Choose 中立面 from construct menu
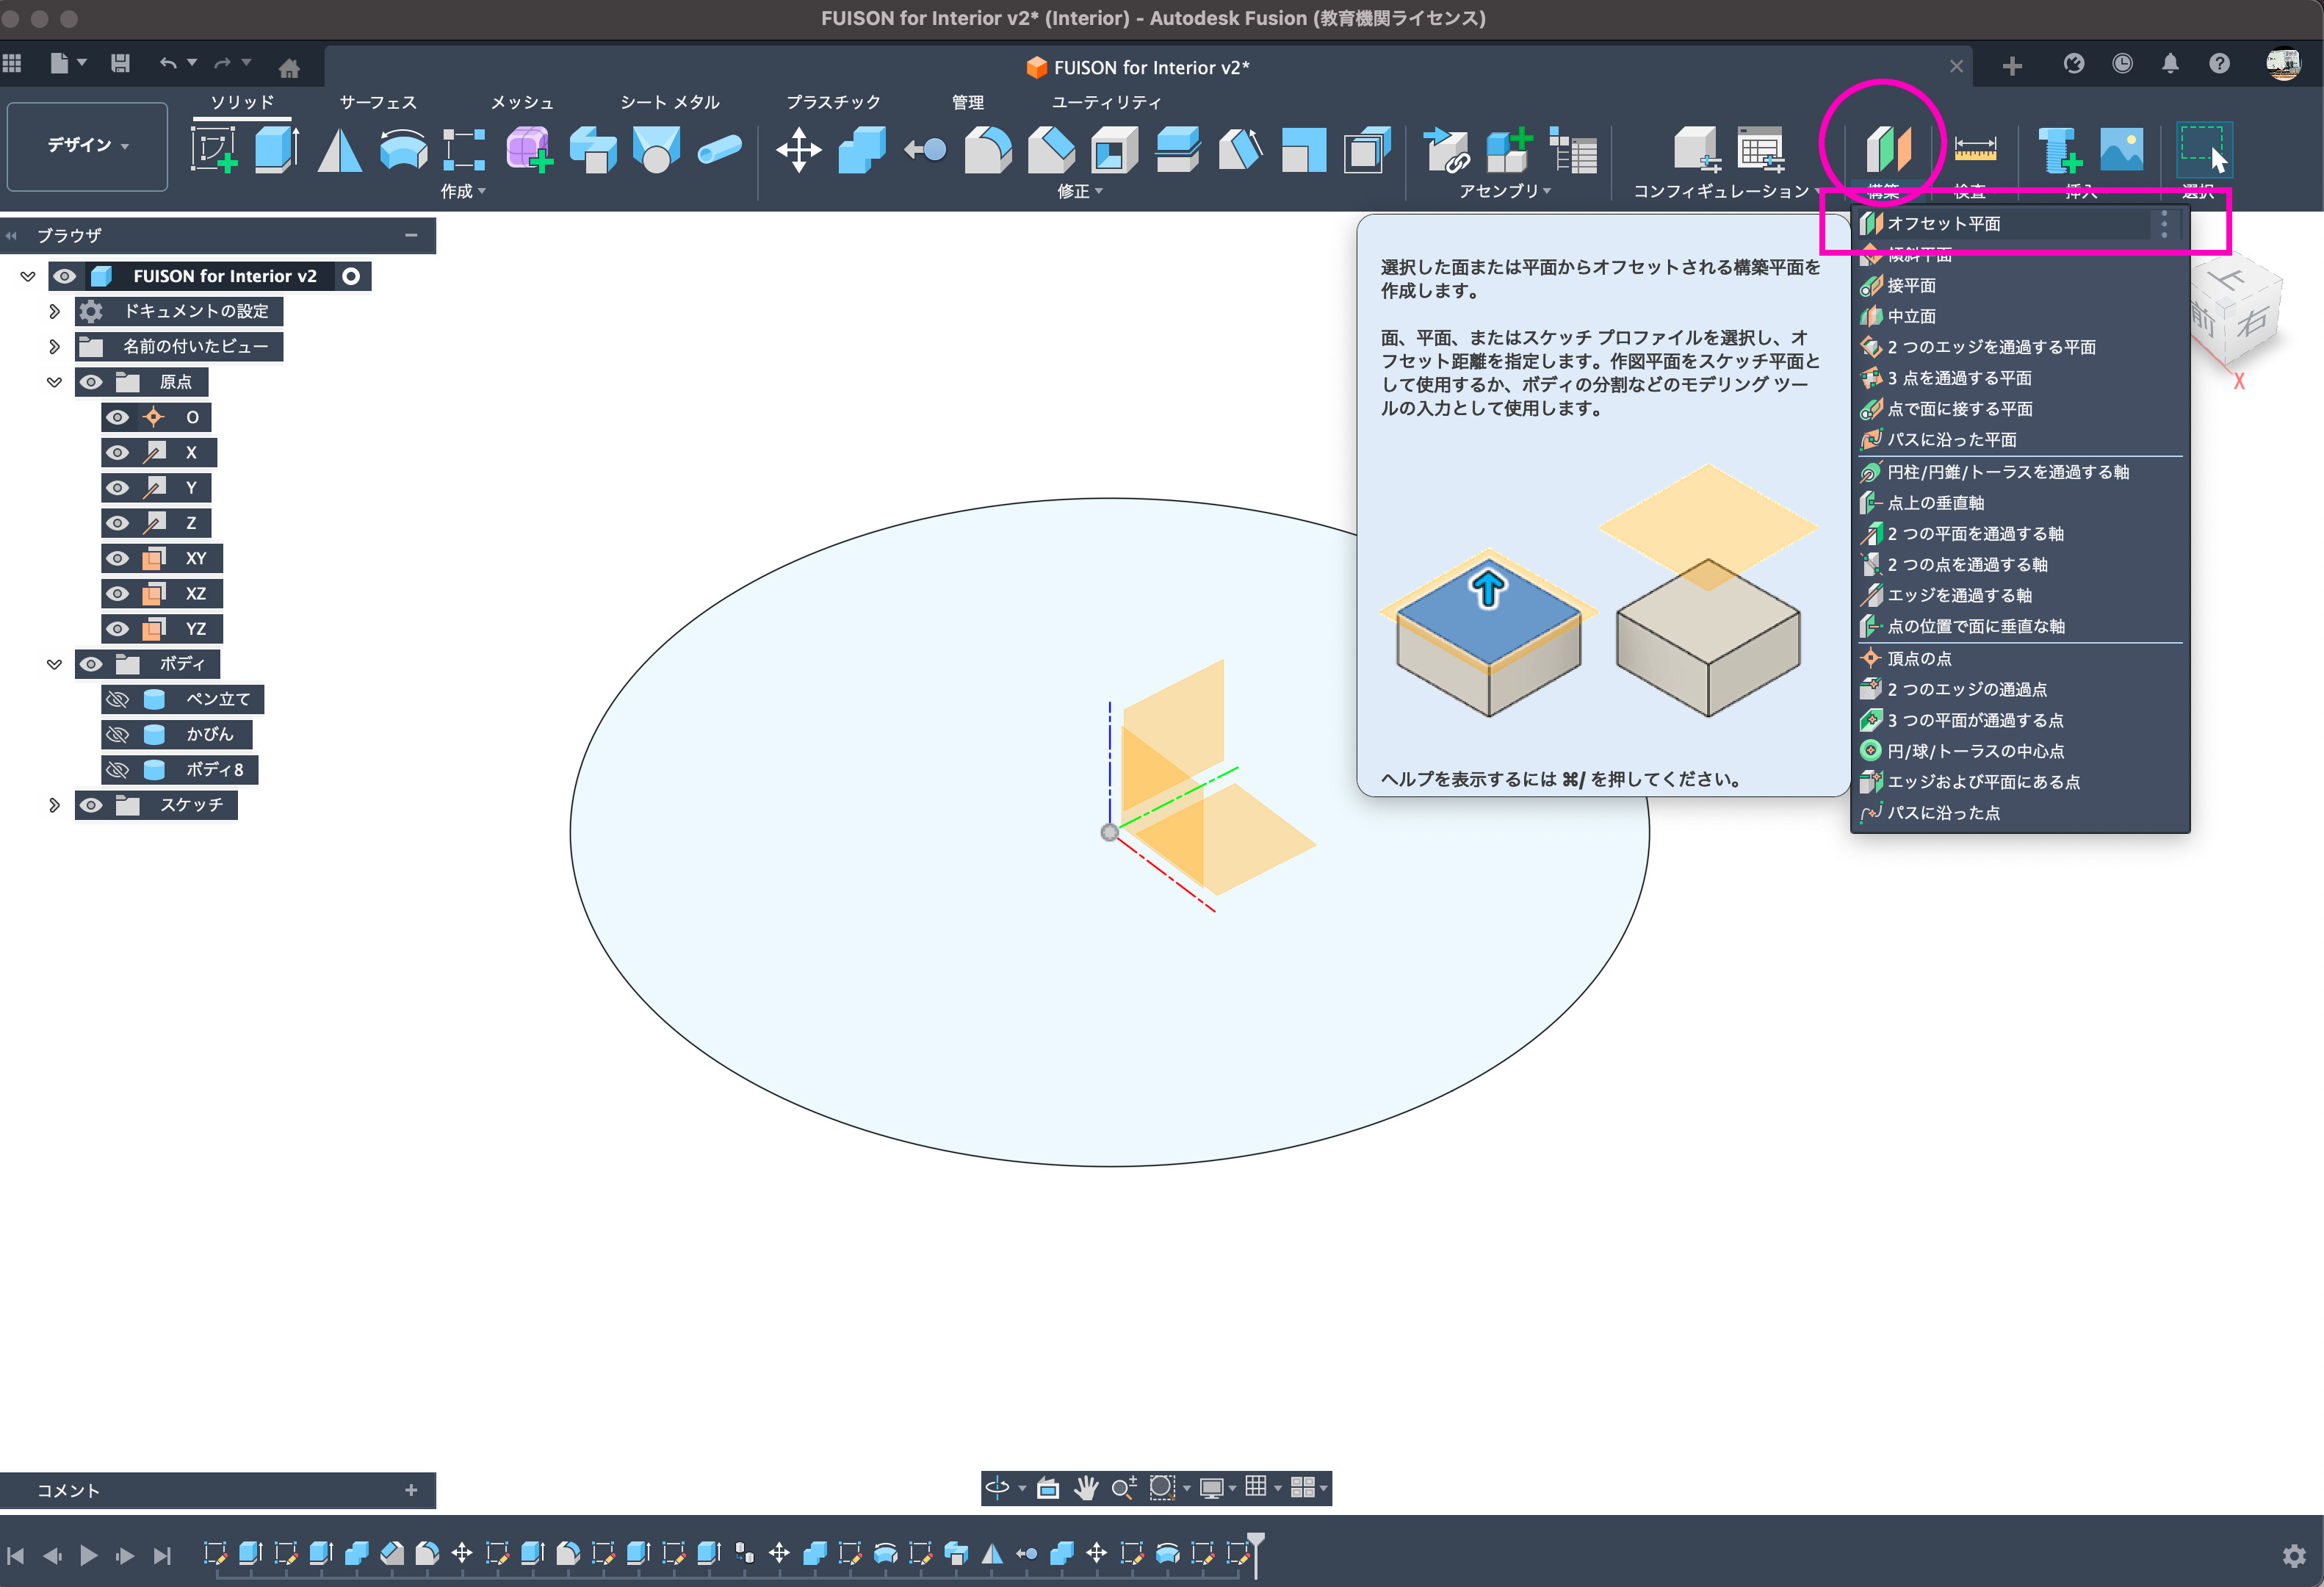The width and height of the screenshot is (2324, 1587). [1911, 316]
